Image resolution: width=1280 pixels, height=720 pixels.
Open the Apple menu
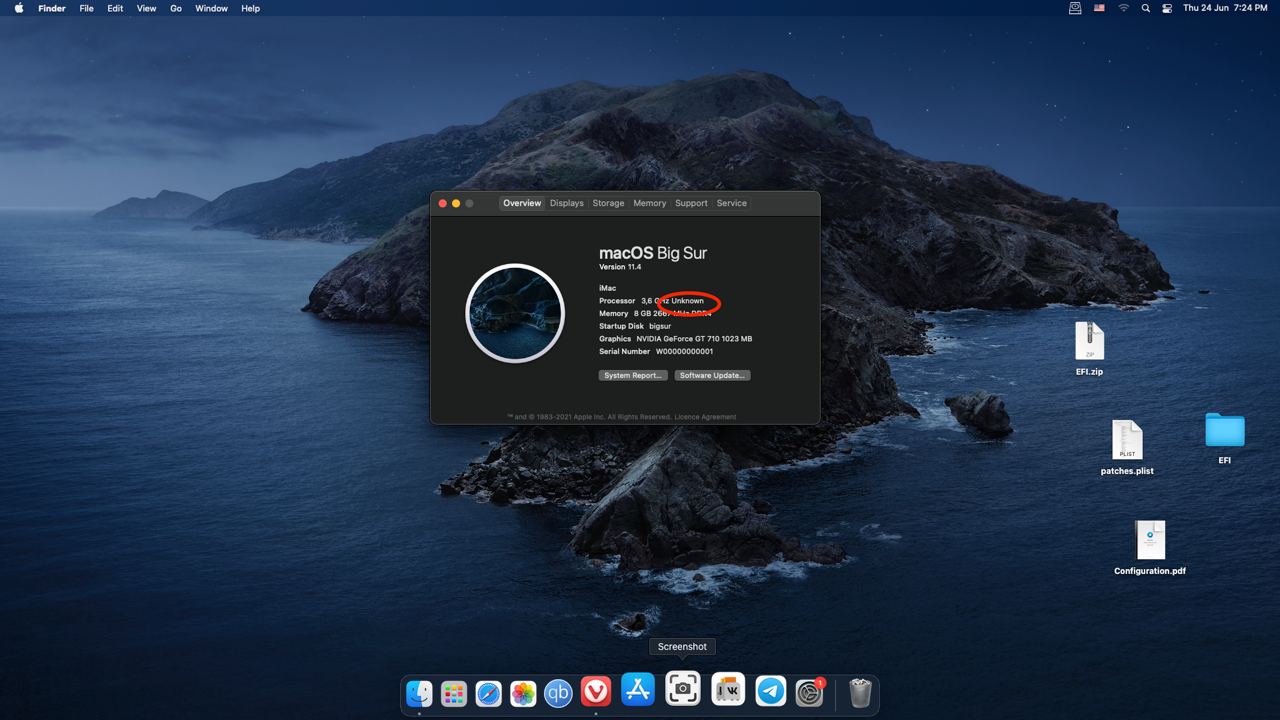(18, 8)
